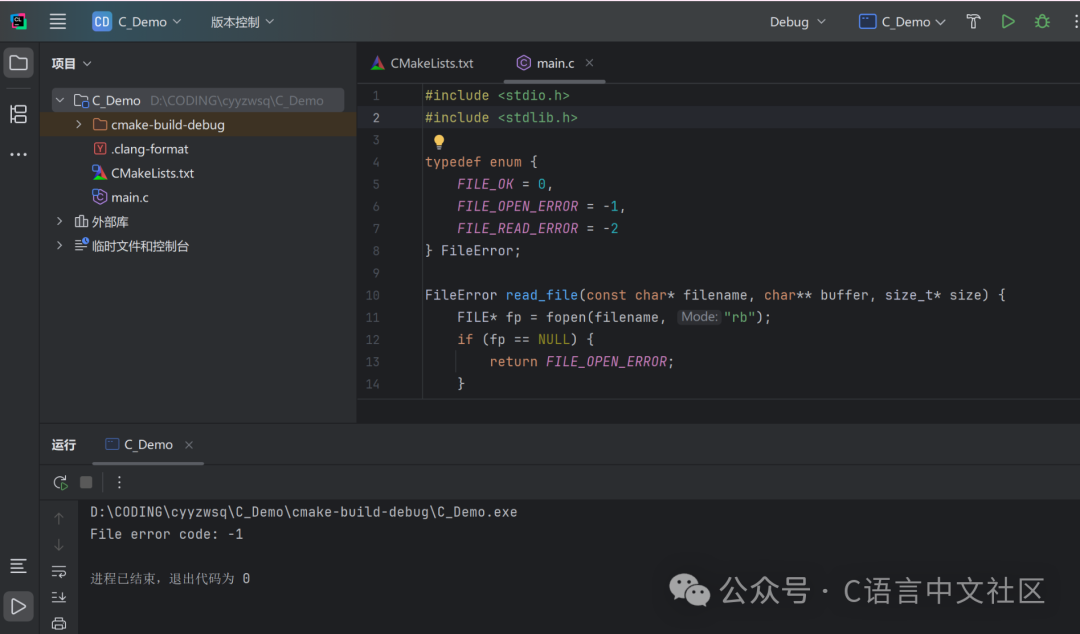This screenshot has height=634, width=1080.
Task: Close the C_Demo run tab
Action: (189, 445)
